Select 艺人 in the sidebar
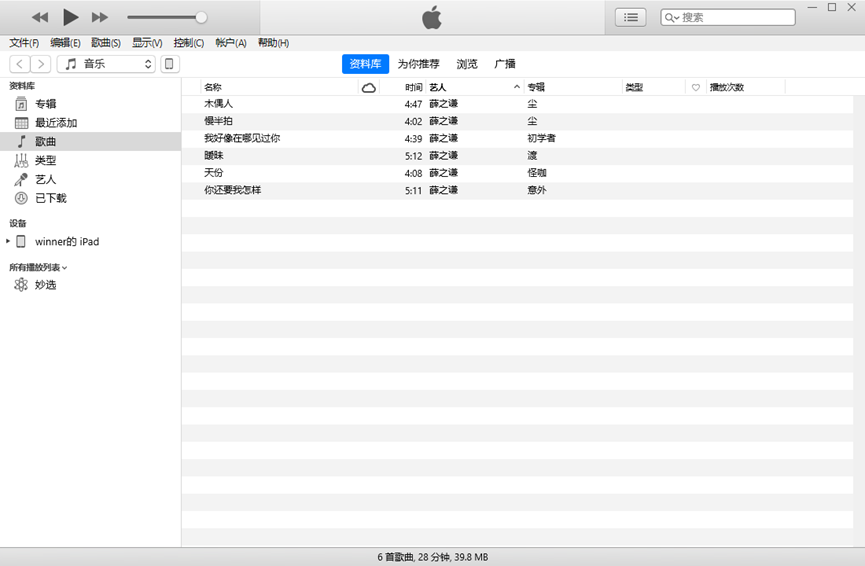The width and height of the screenshot is (865, 566). (x=90, y=179)
